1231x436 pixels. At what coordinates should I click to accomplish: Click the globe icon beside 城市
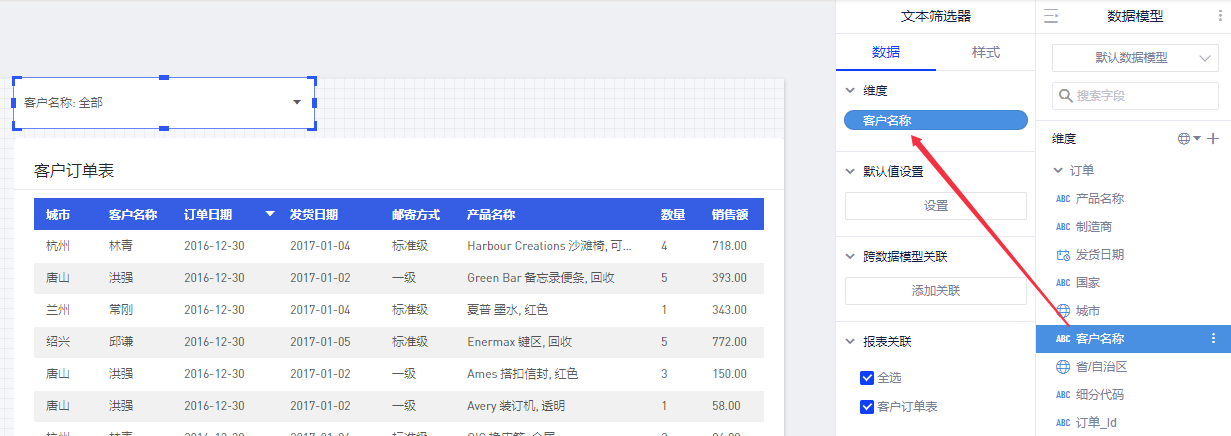coord(1062,311)
